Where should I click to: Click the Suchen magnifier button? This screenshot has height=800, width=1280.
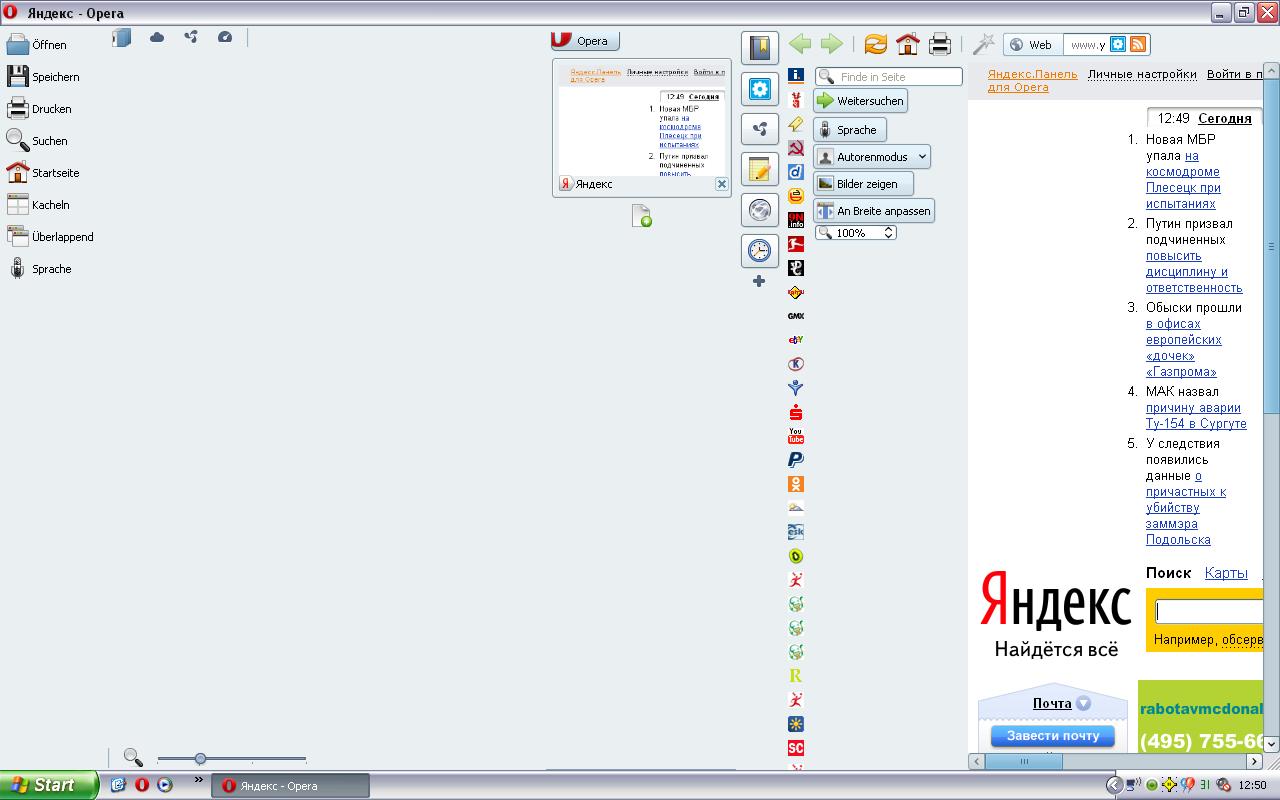point(37,140)
